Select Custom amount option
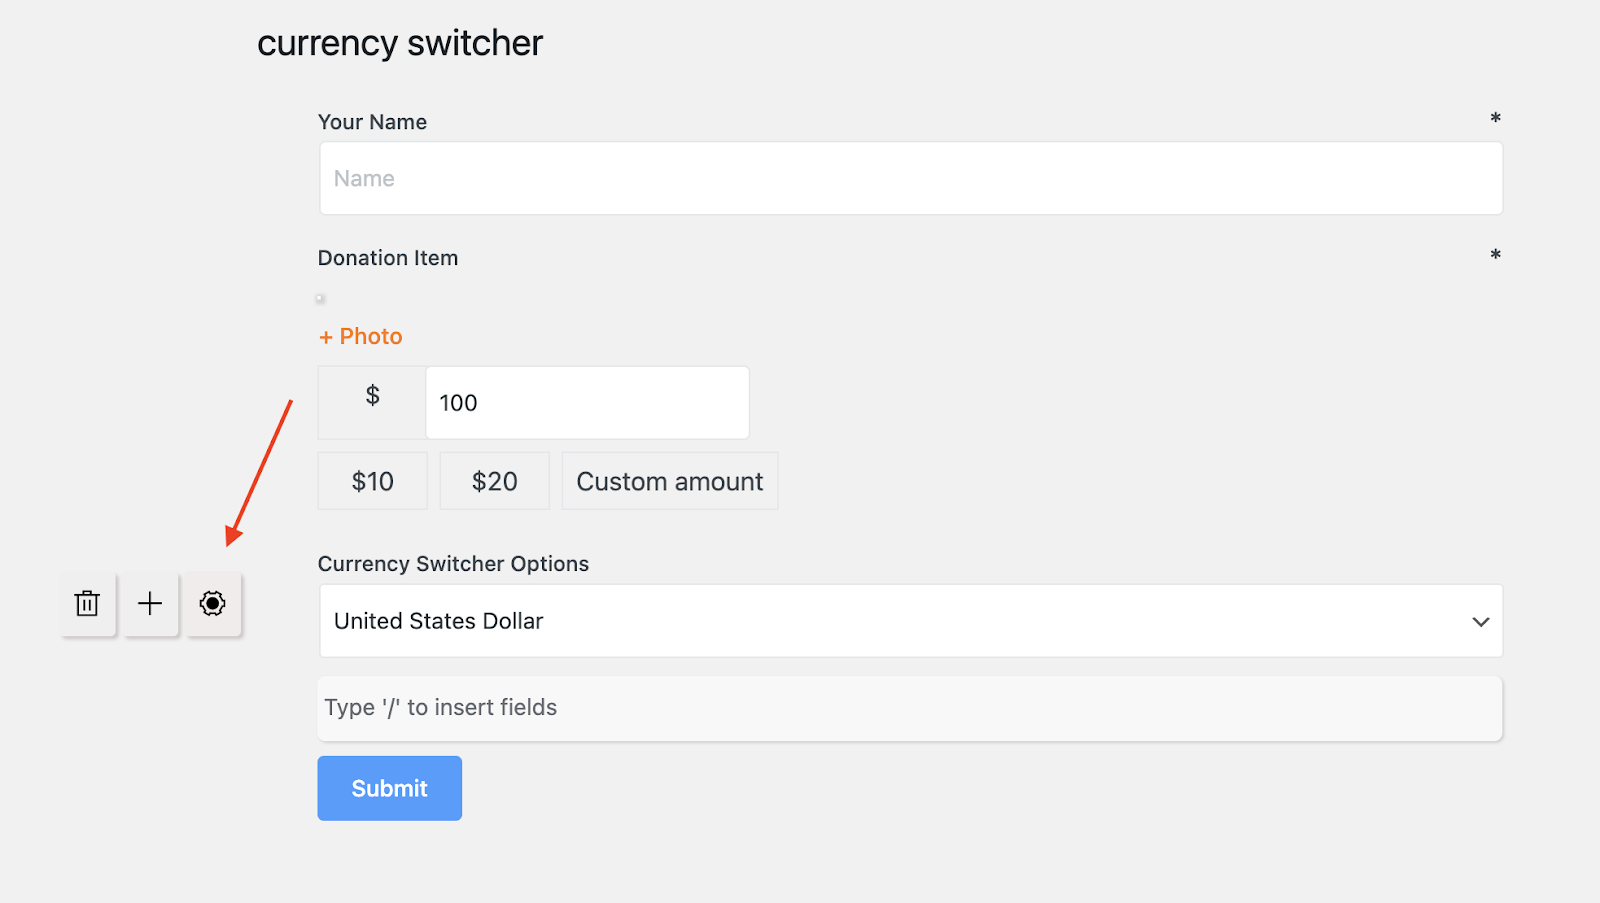1600x903 pixels. click(669, 480)
